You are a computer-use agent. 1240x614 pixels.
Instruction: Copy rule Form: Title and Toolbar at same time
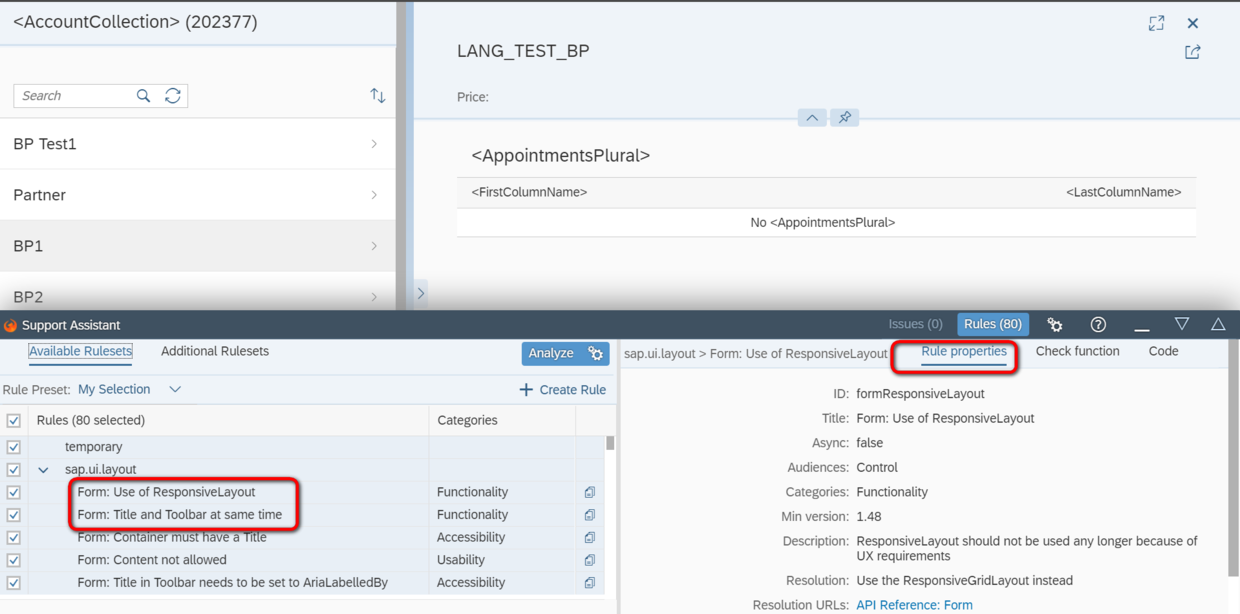[x=590, y=515]
